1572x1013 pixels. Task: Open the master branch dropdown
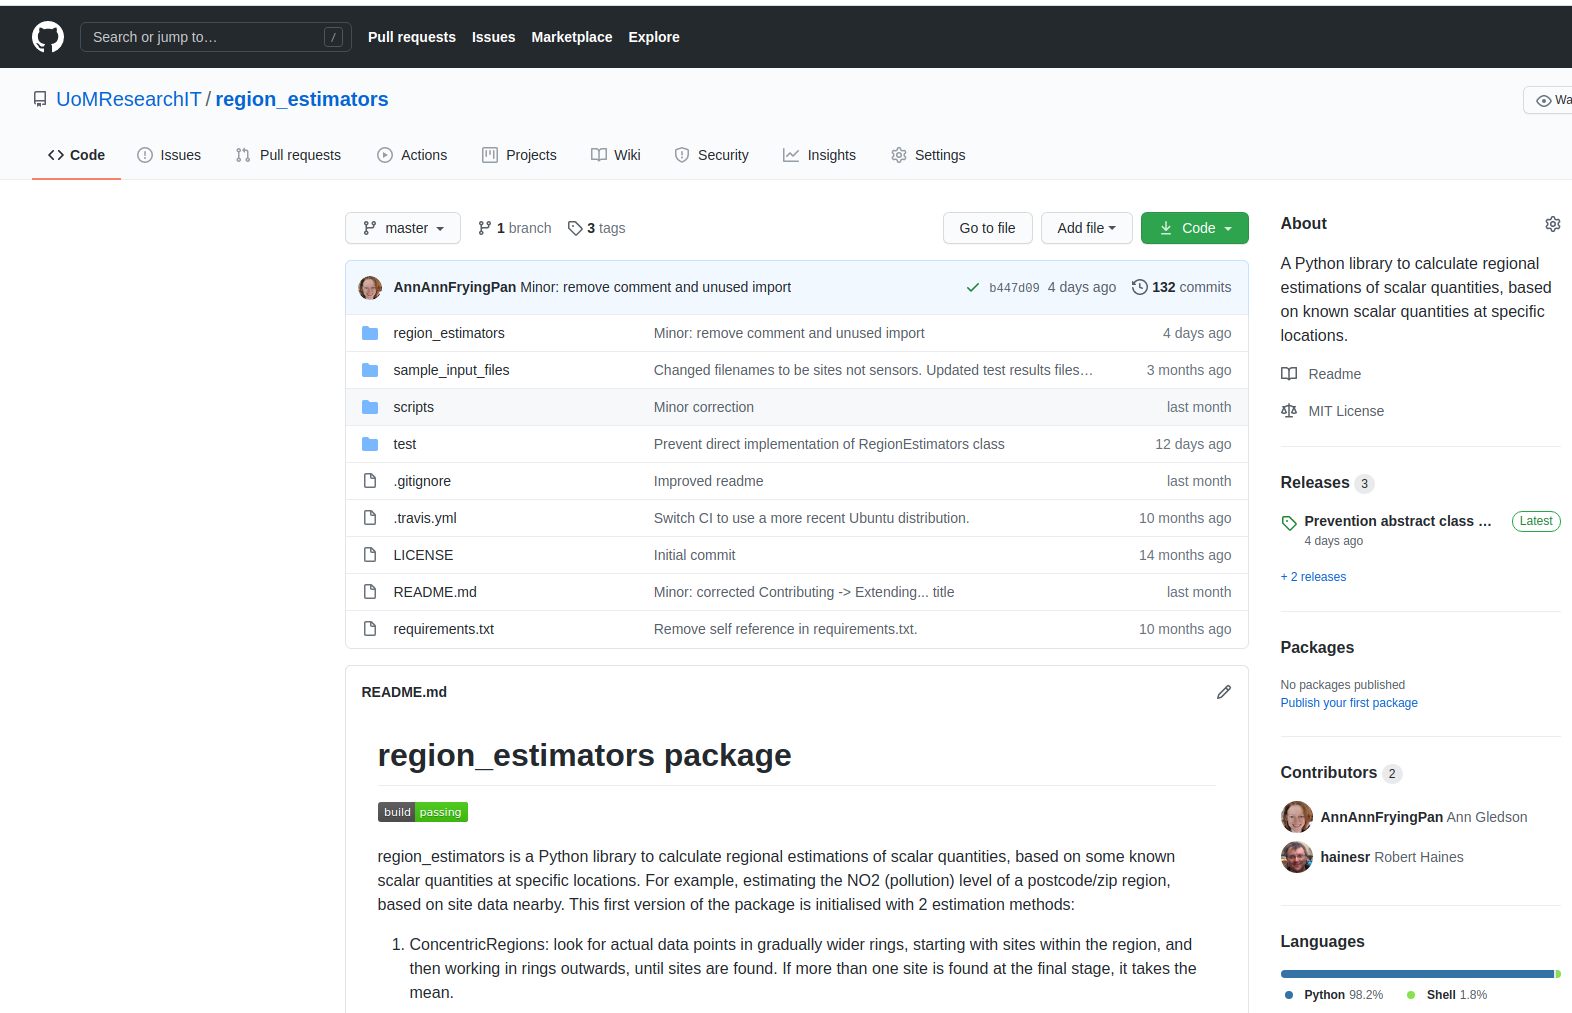point(403,228)
